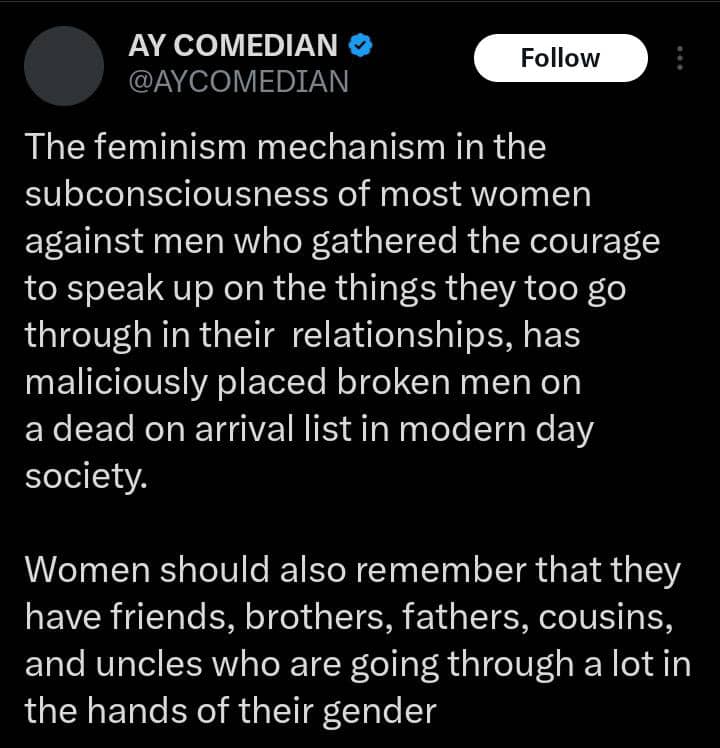Open the @AYCOMEDIAN handle link
Viewport: 720px width, 748px height.
pyautogui.click(x=239, y=81)
